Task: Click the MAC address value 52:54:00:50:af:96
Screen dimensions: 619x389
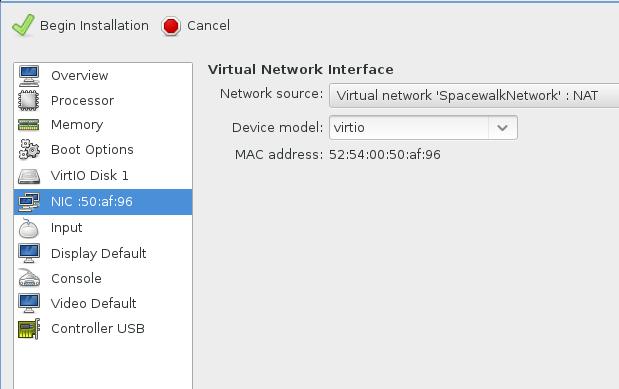Action: point(385,154)
